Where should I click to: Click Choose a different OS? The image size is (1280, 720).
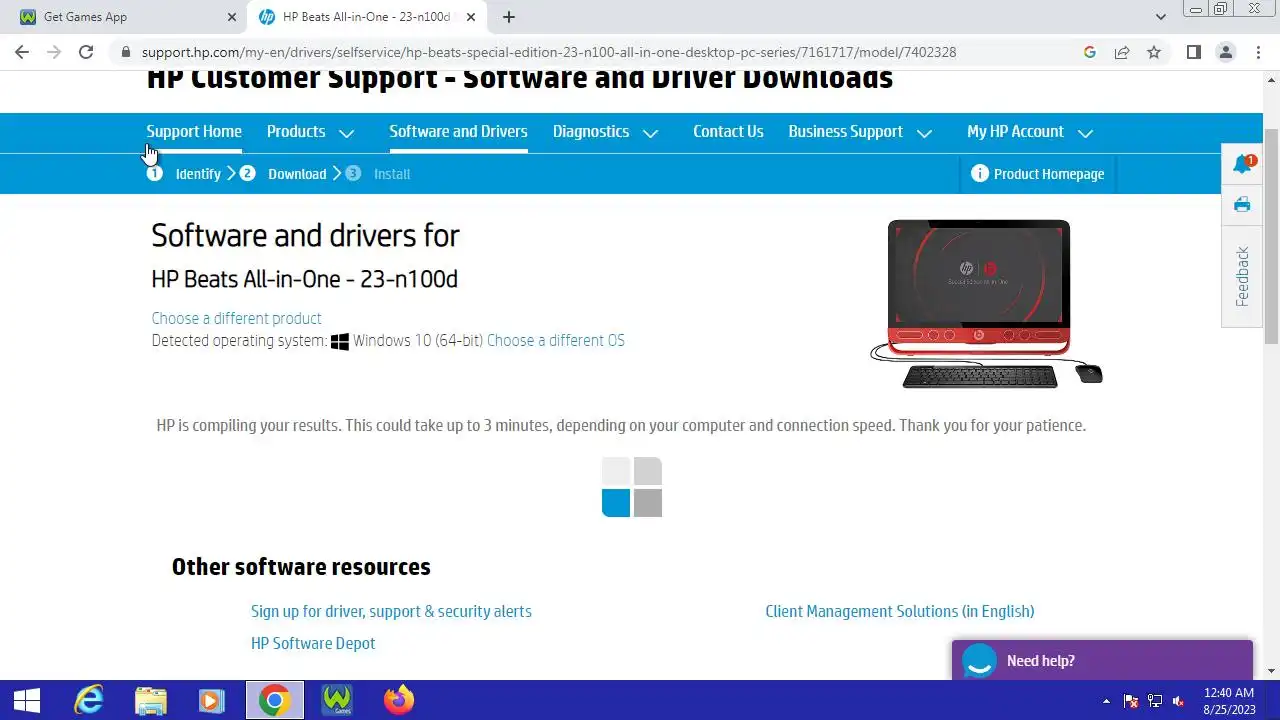(x=556, y=340)
